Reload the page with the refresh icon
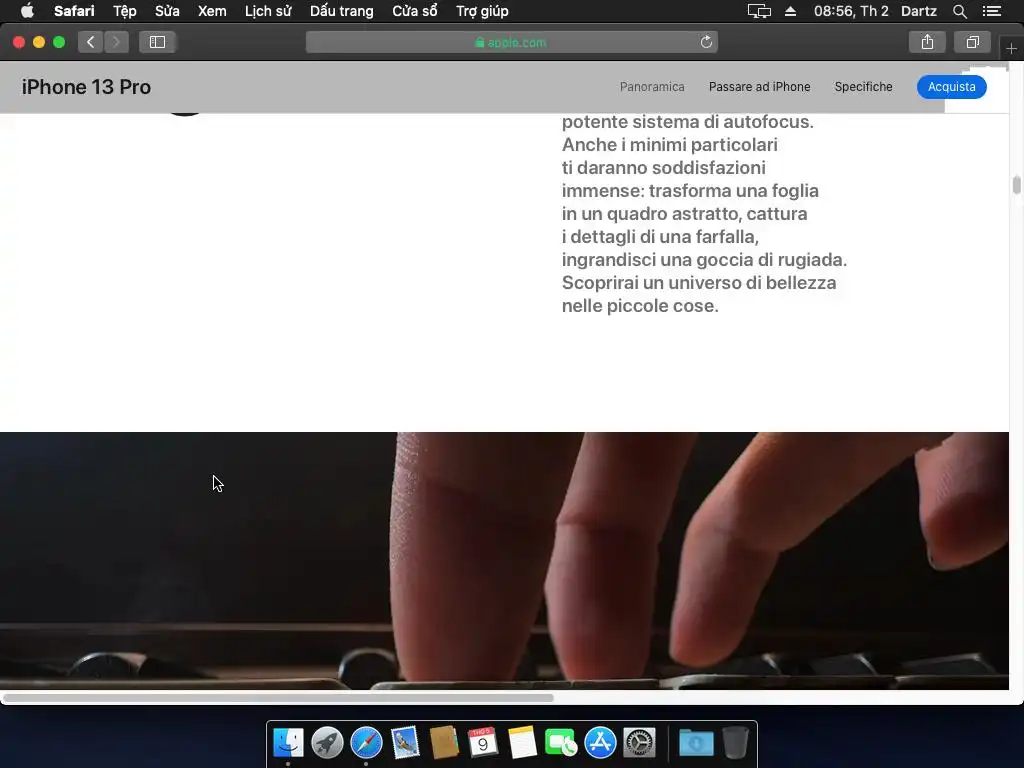 coord(706,42)
